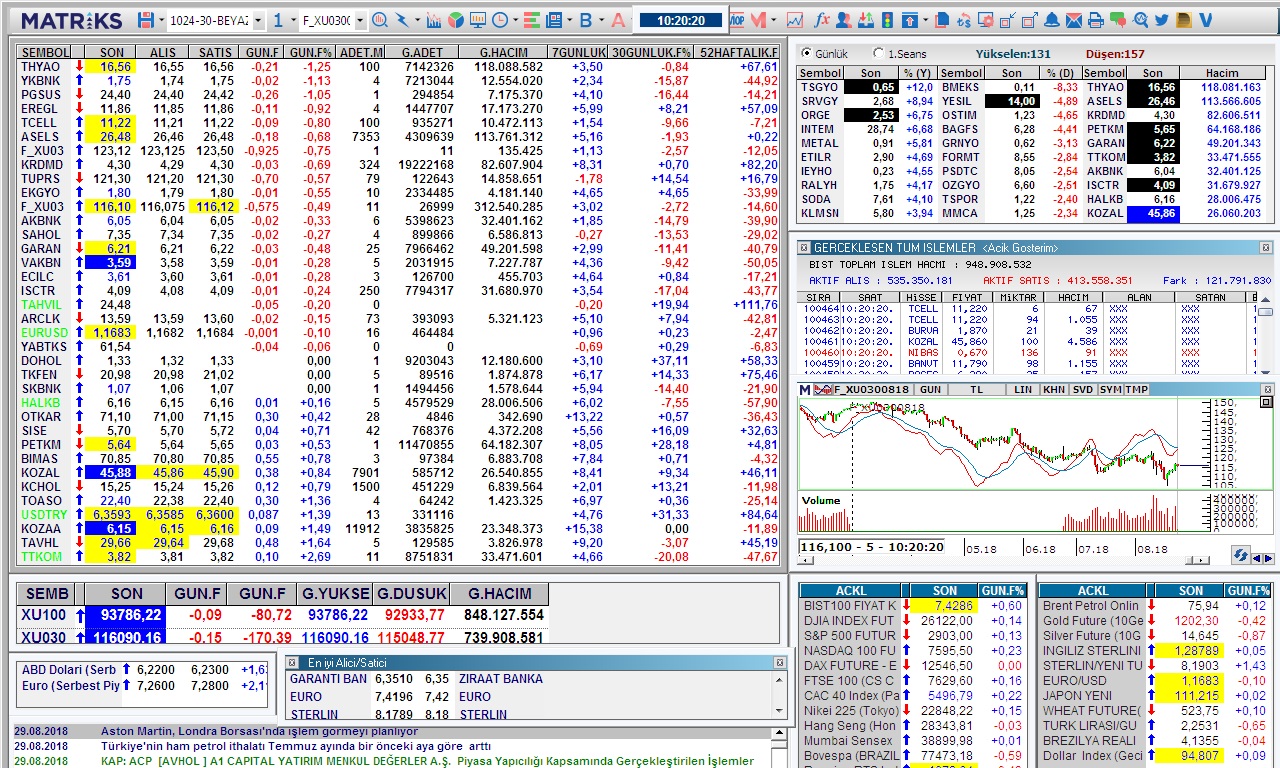Screen dimensions: 1280x768
Task: Select the THYAO row in the watchlist
Action: (x=398, y=66)
